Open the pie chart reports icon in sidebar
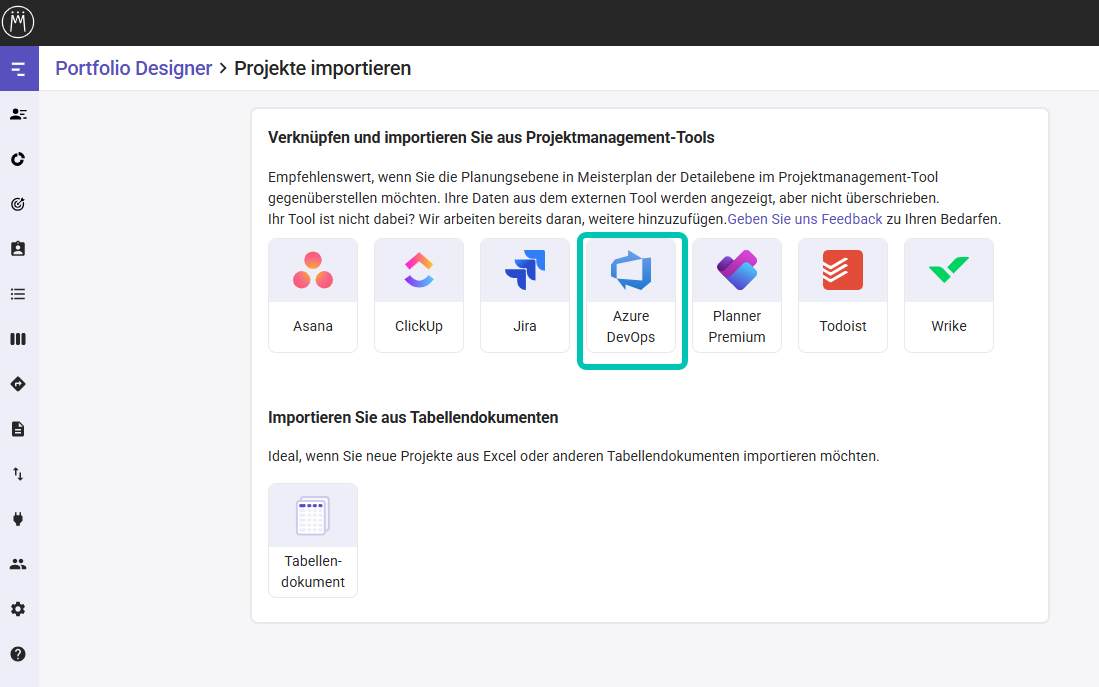This screenshot has height=687, width=1099. click(18, 159)
